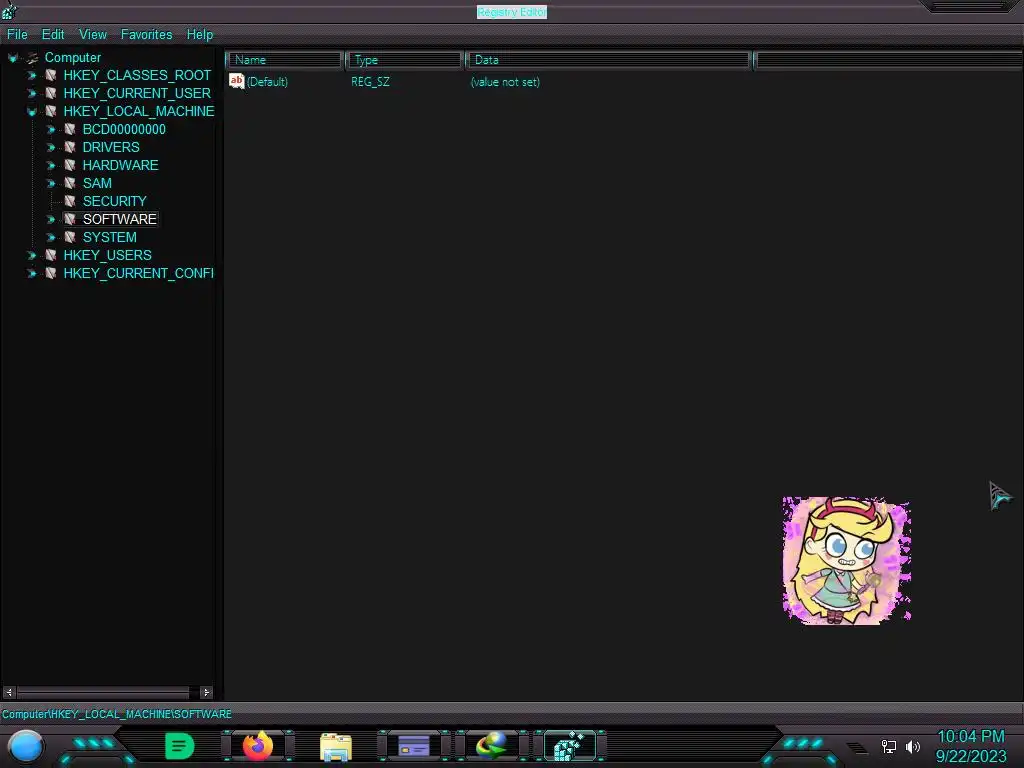Click the network tray icon
Screen dimensions: 1024x768
889,746
